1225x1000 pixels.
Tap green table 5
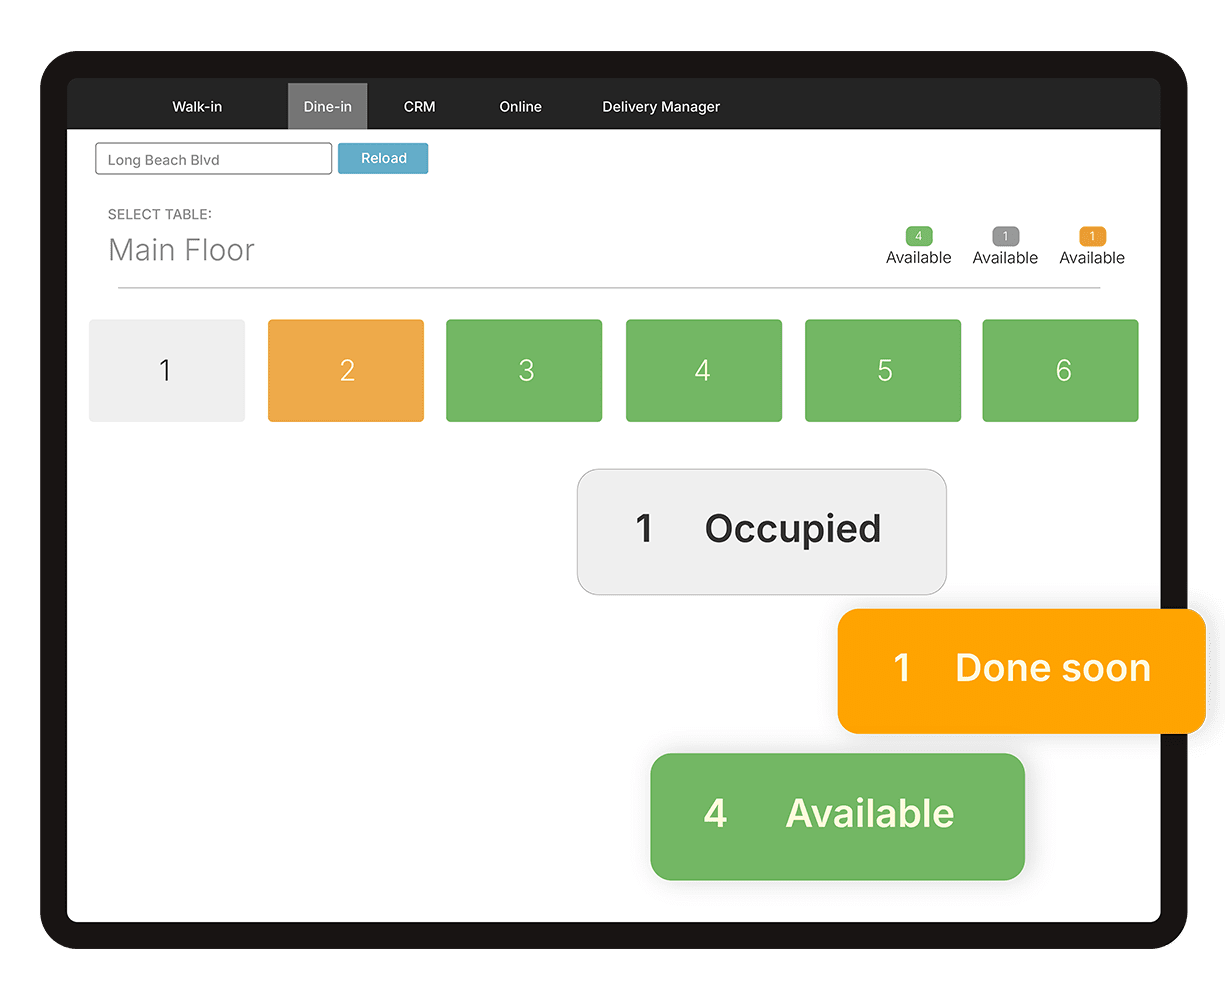[x=883, y=371]
